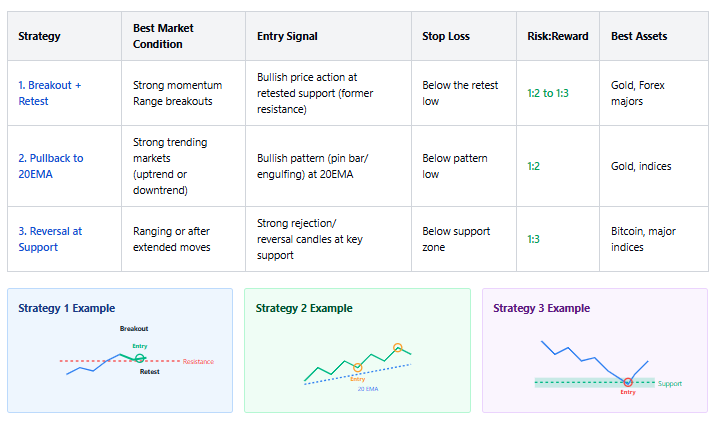Select the Best Assets column header

pos(639,36)
